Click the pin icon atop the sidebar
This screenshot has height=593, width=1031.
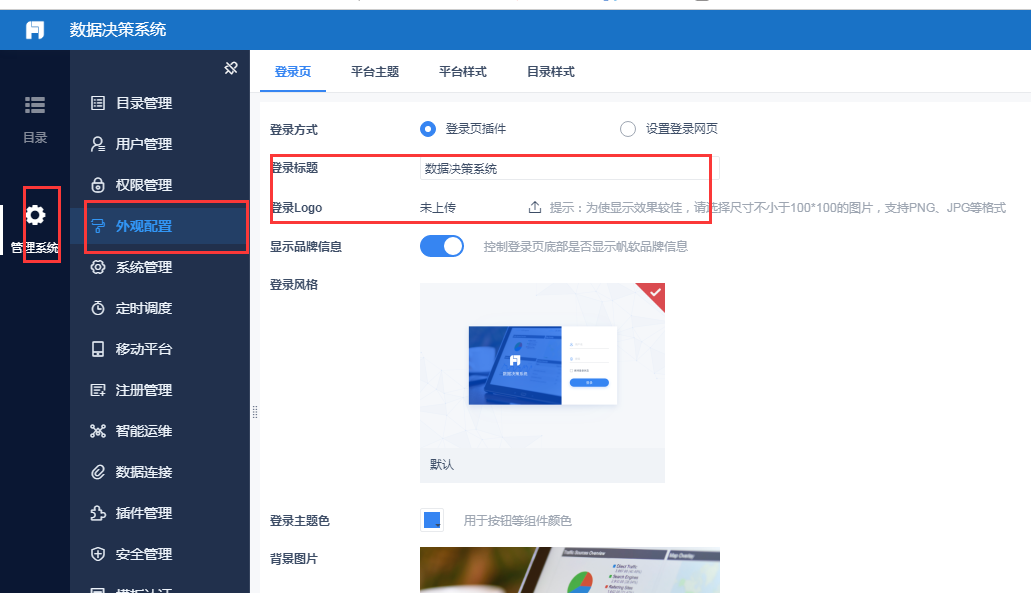[x=231, y=68]
